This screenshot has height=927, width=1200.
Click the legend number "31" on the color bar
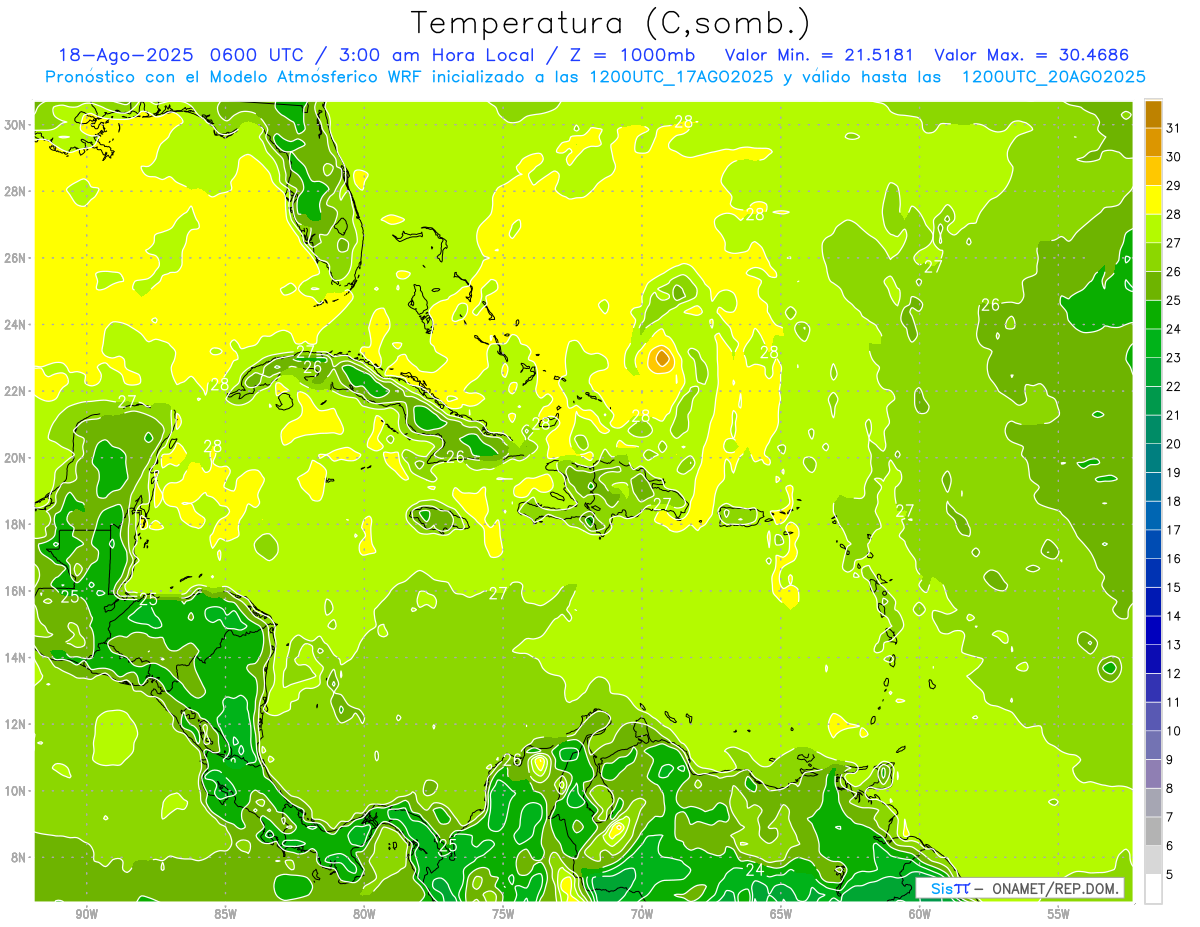tap(1174, 128)
